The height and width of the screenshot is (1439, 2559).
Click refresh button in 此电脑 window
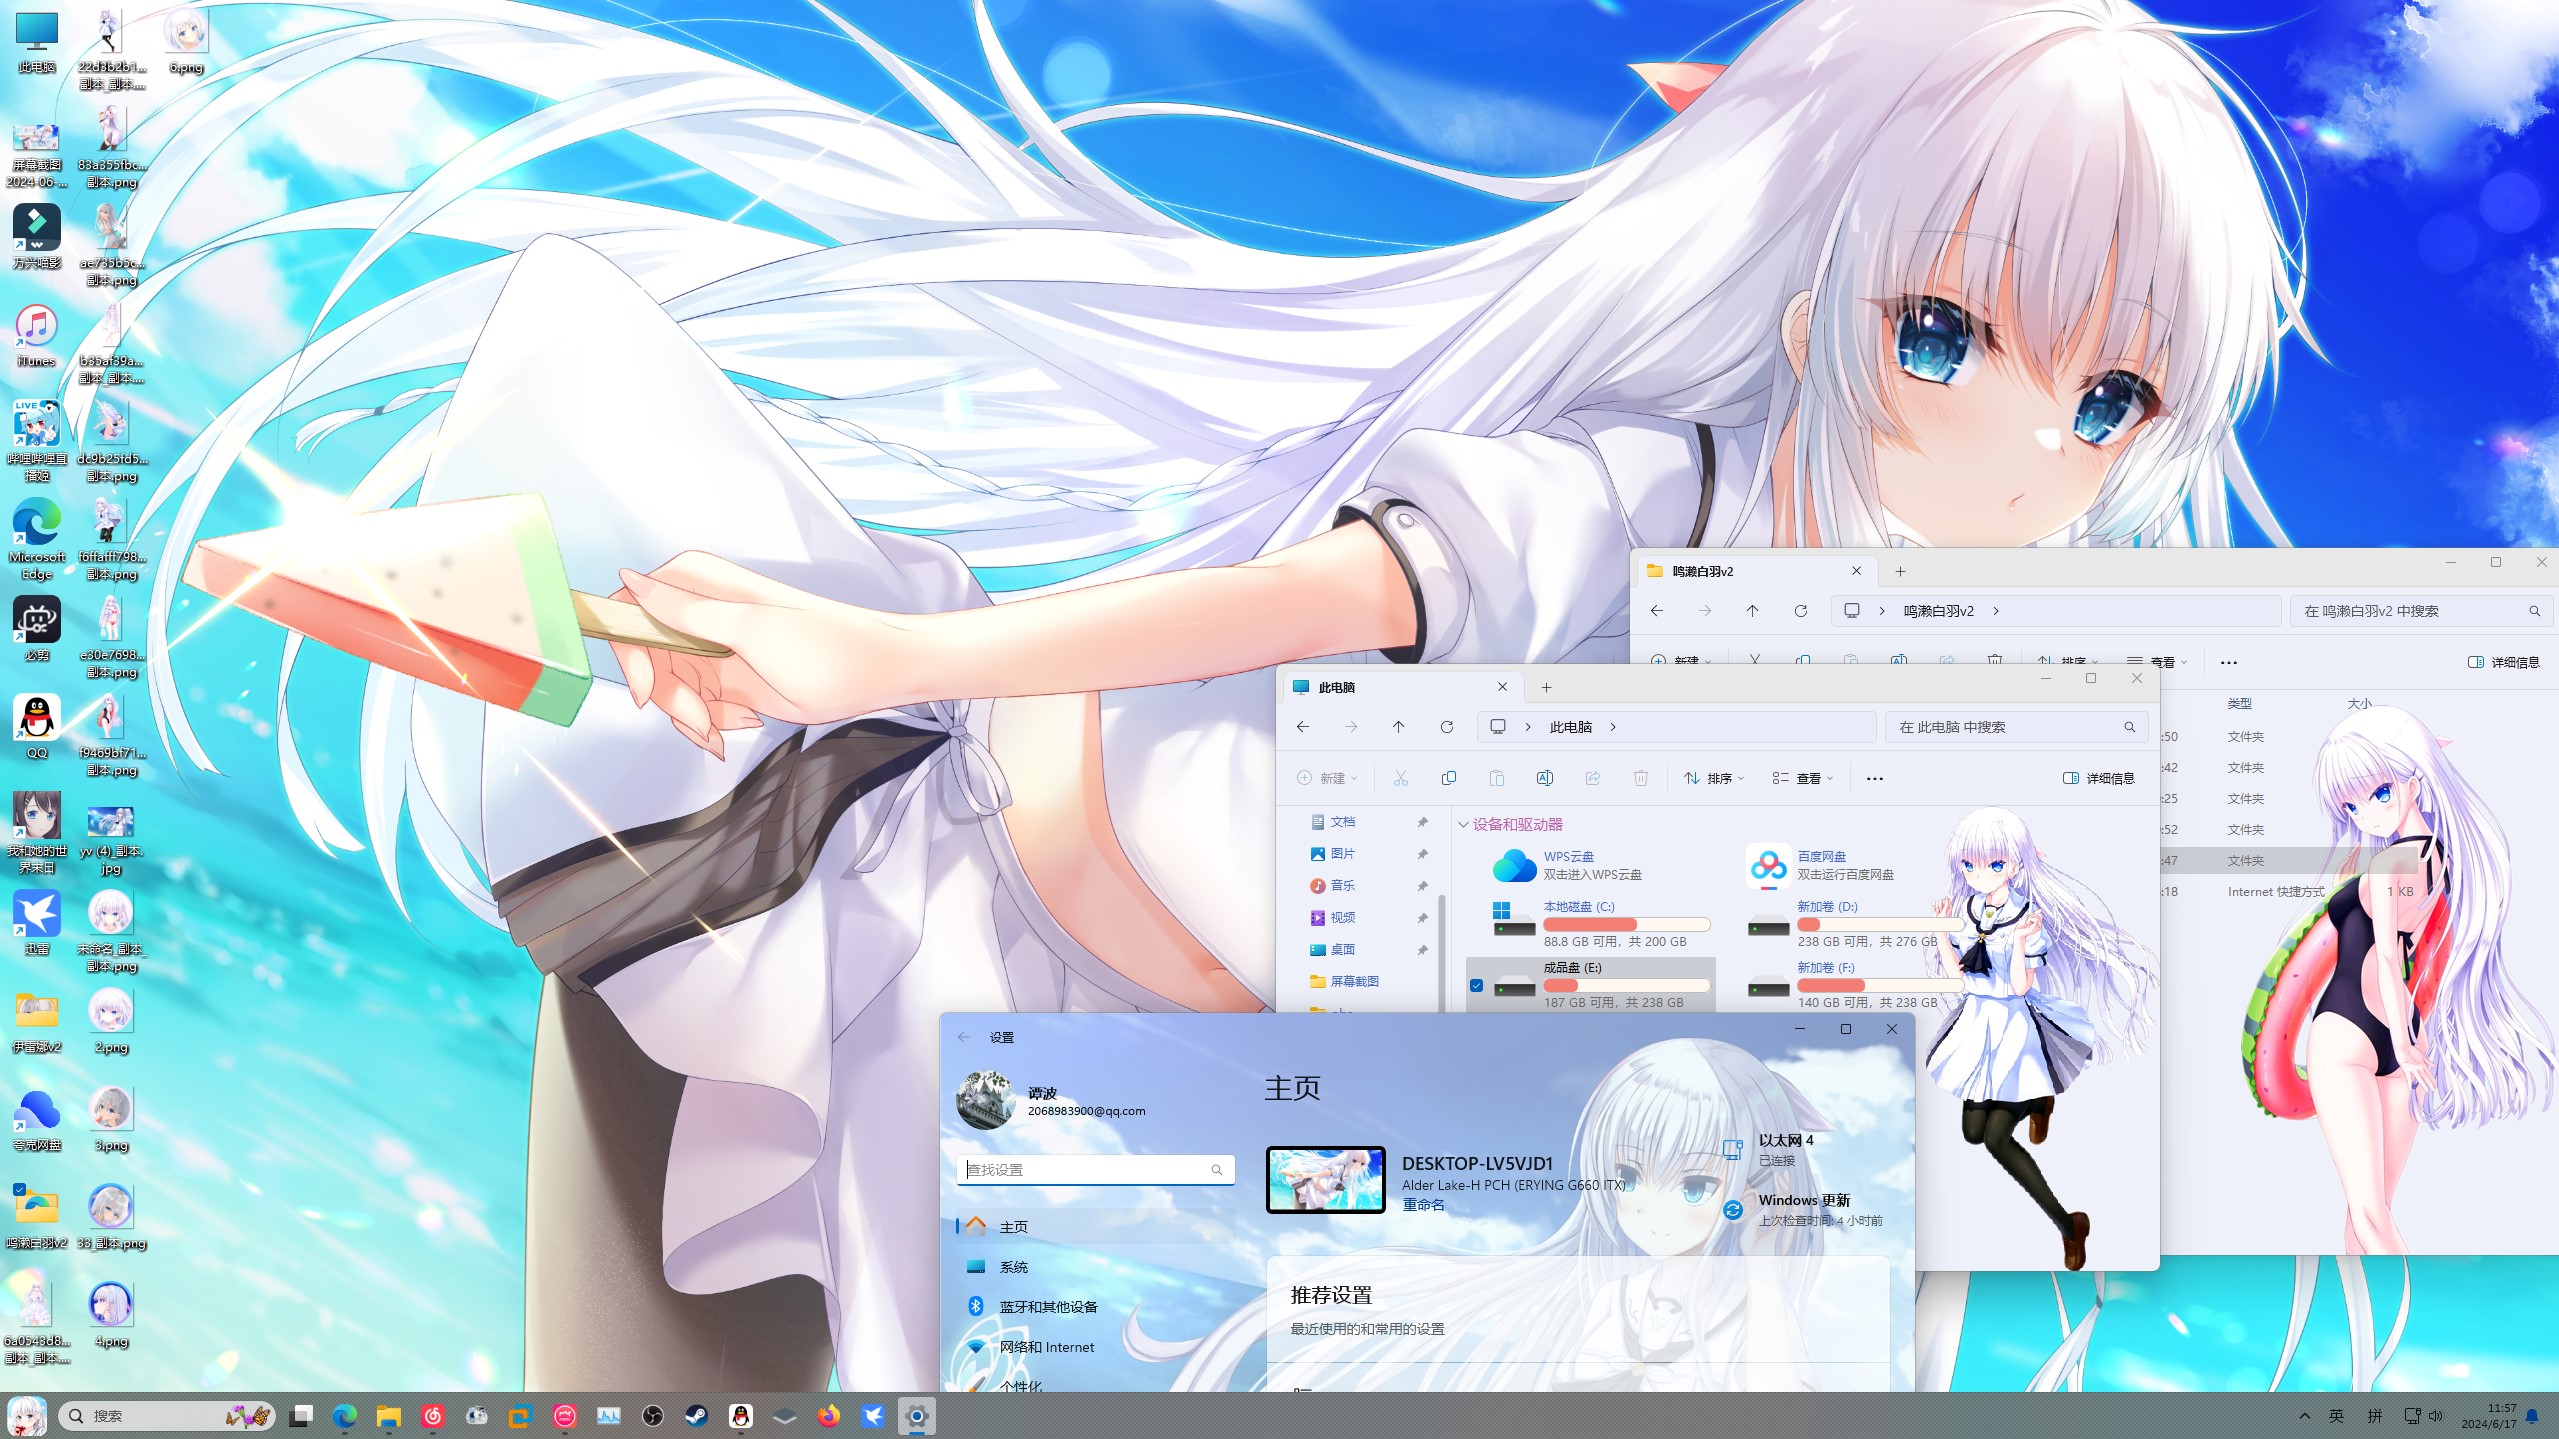[x=1446, y=727]
